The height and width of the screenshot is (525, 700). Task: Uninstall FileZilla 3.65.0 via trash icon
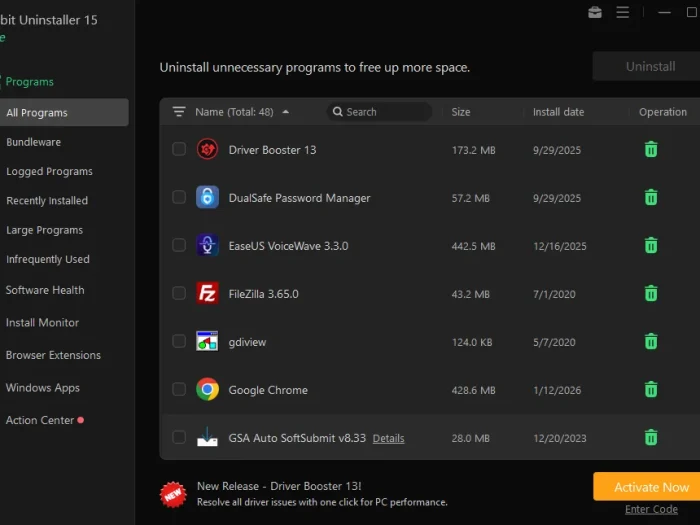click(651, 293)
